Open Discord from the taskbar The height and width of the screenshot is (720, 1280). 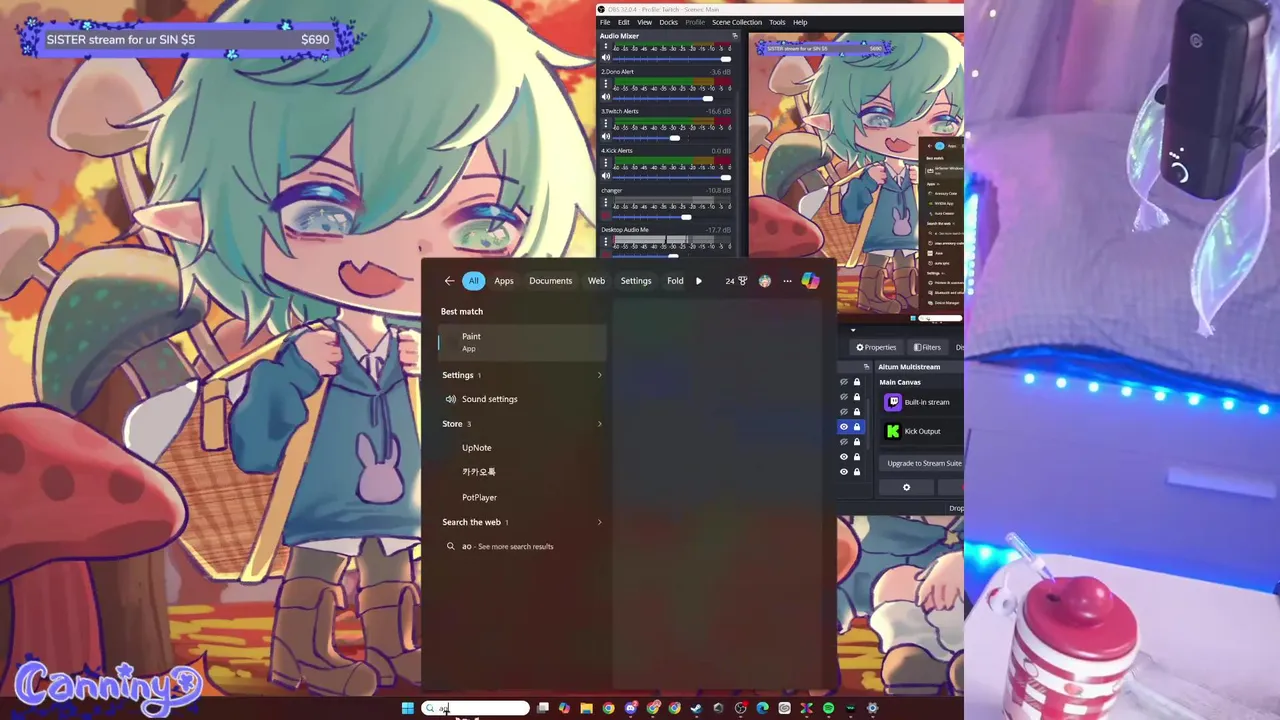(x=631, y=708)
